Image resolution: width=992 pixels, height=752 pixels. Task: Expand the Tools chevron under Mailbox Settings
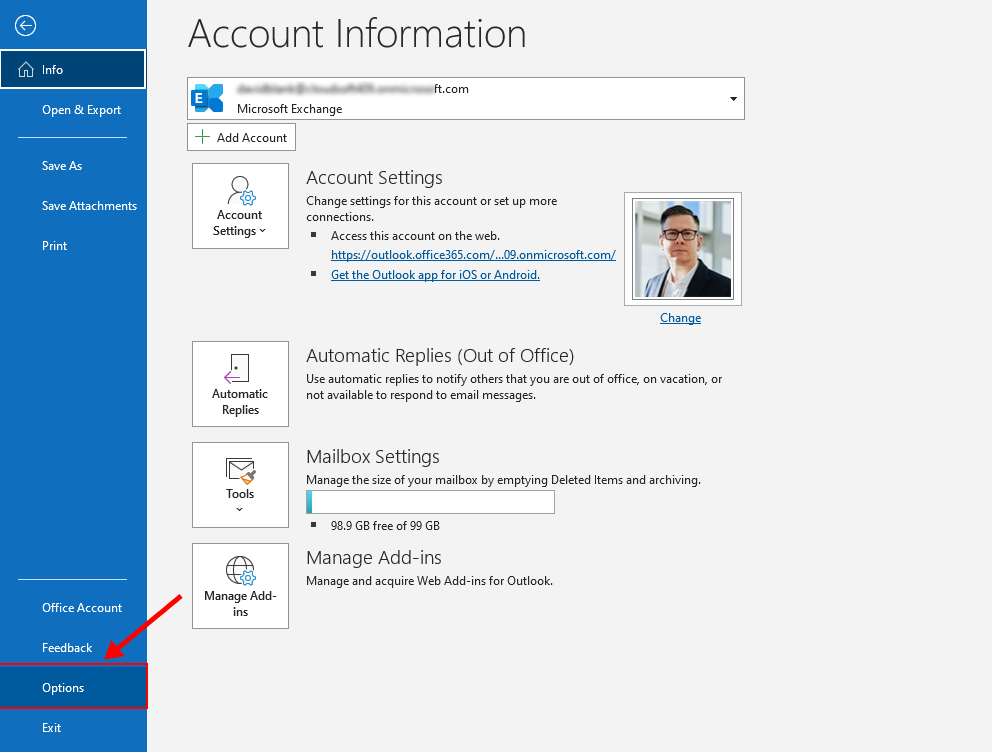(240, 510)
